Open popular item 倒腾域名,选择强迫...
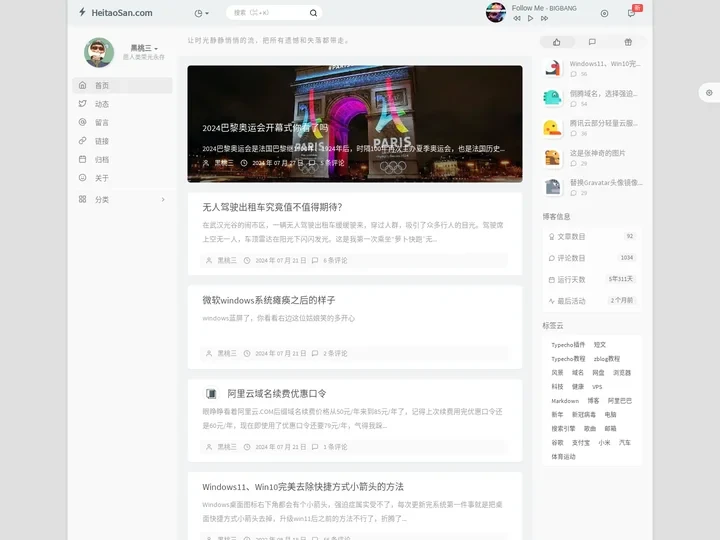 point(603,94)
